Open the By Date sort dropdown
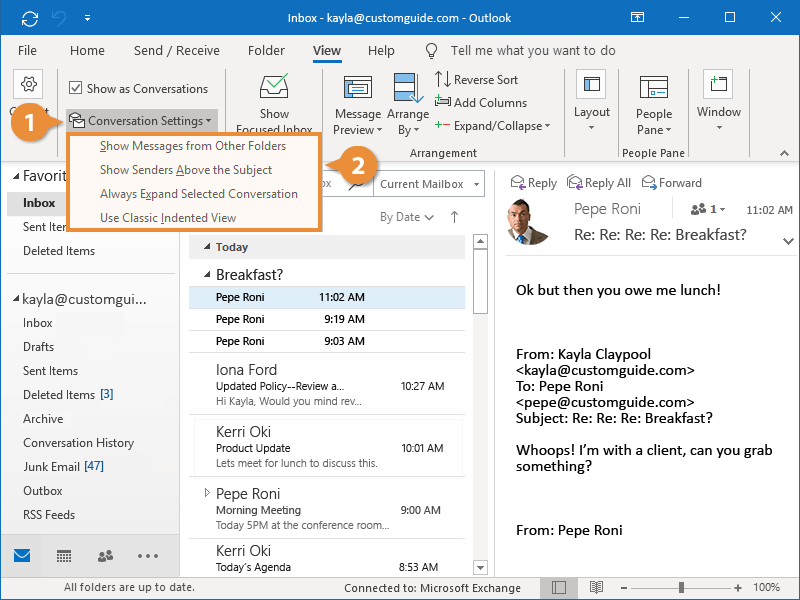 [x=407, y=217]
